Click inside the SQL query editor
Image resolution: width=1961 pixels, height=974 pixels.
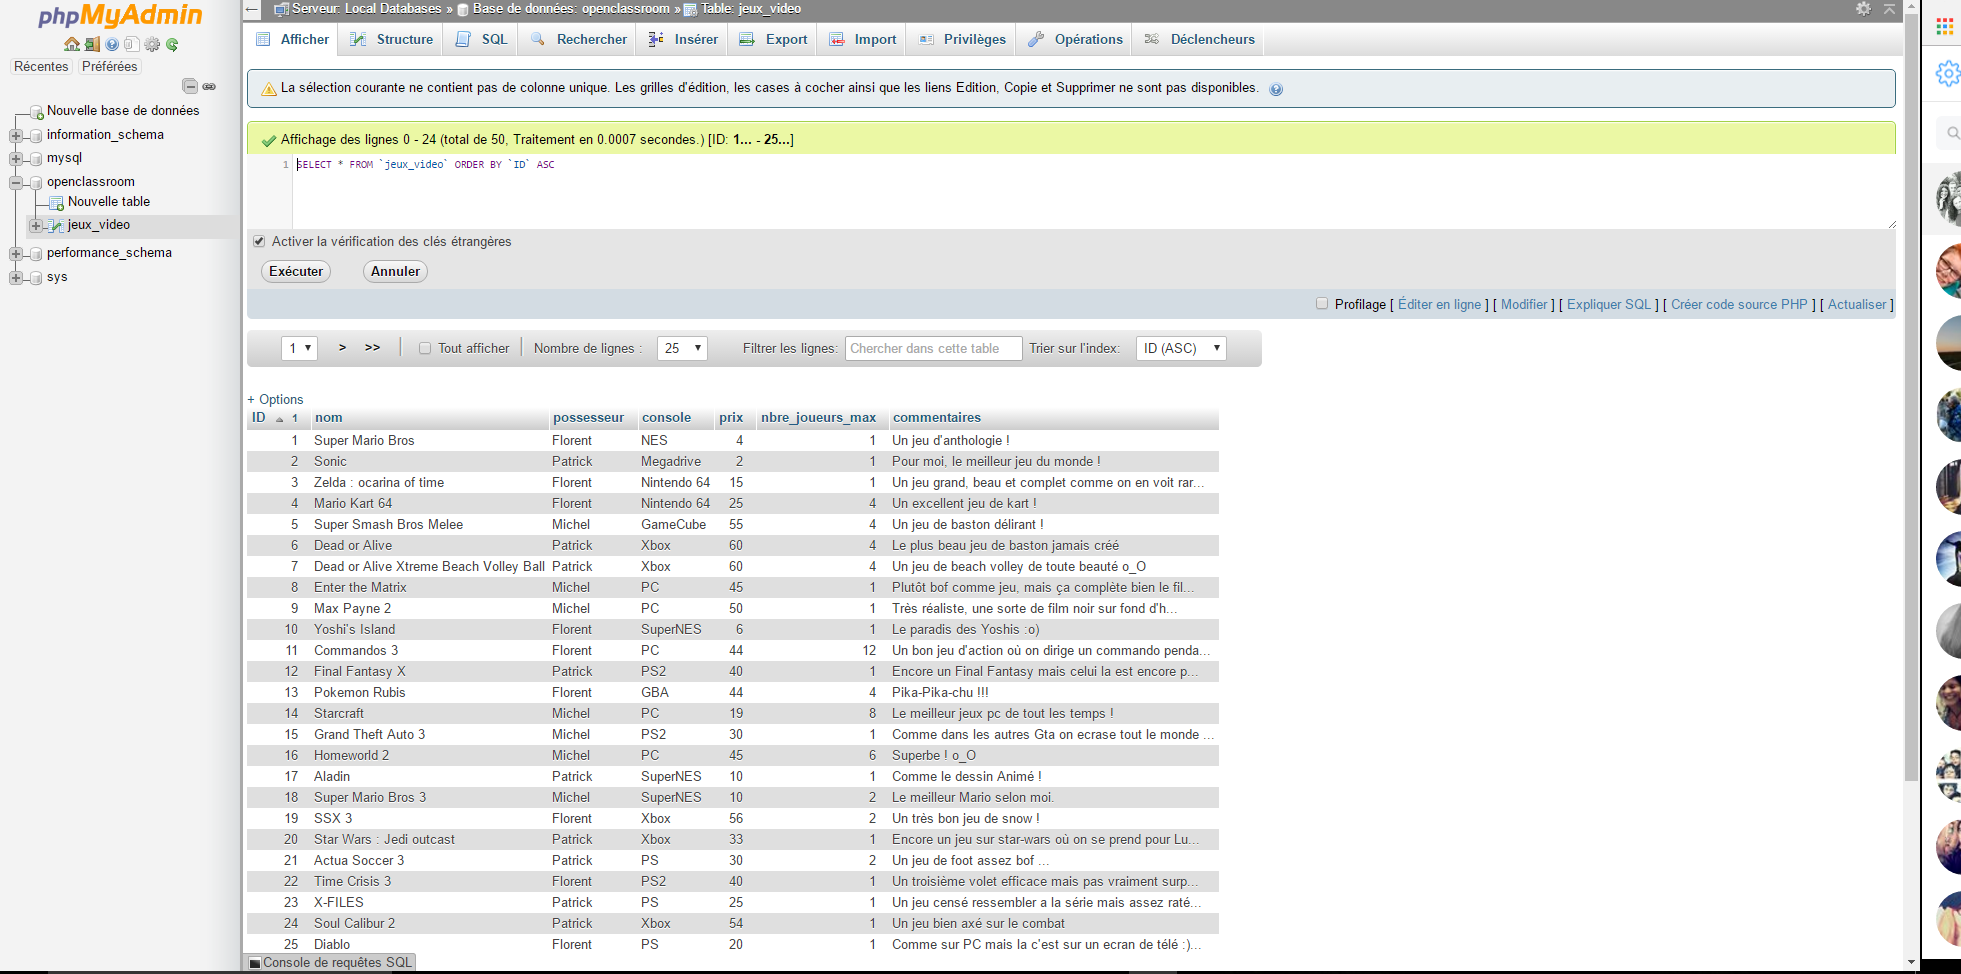[x=1094, y=191]
